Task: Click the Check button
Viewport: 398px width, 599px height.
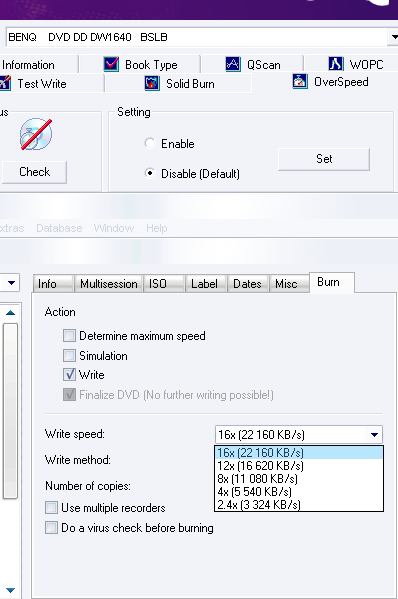Action: (34, 172)
